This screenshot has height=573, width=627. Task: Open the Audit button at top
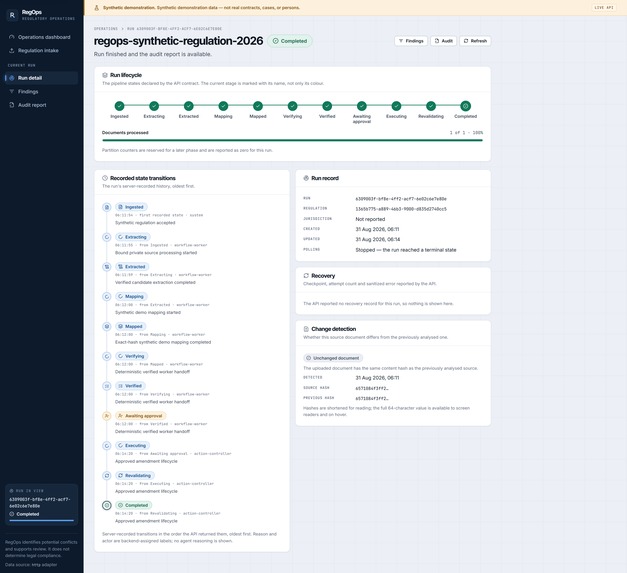(443, 41)
